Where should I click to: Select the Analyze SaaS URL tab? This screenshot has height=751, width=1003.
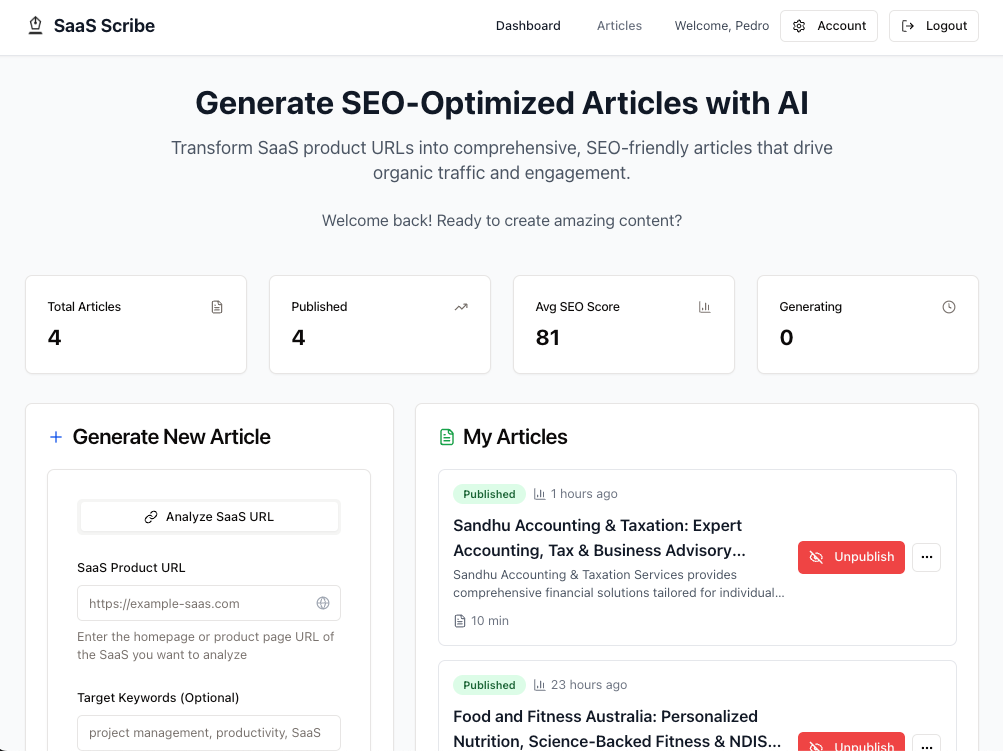209,517
